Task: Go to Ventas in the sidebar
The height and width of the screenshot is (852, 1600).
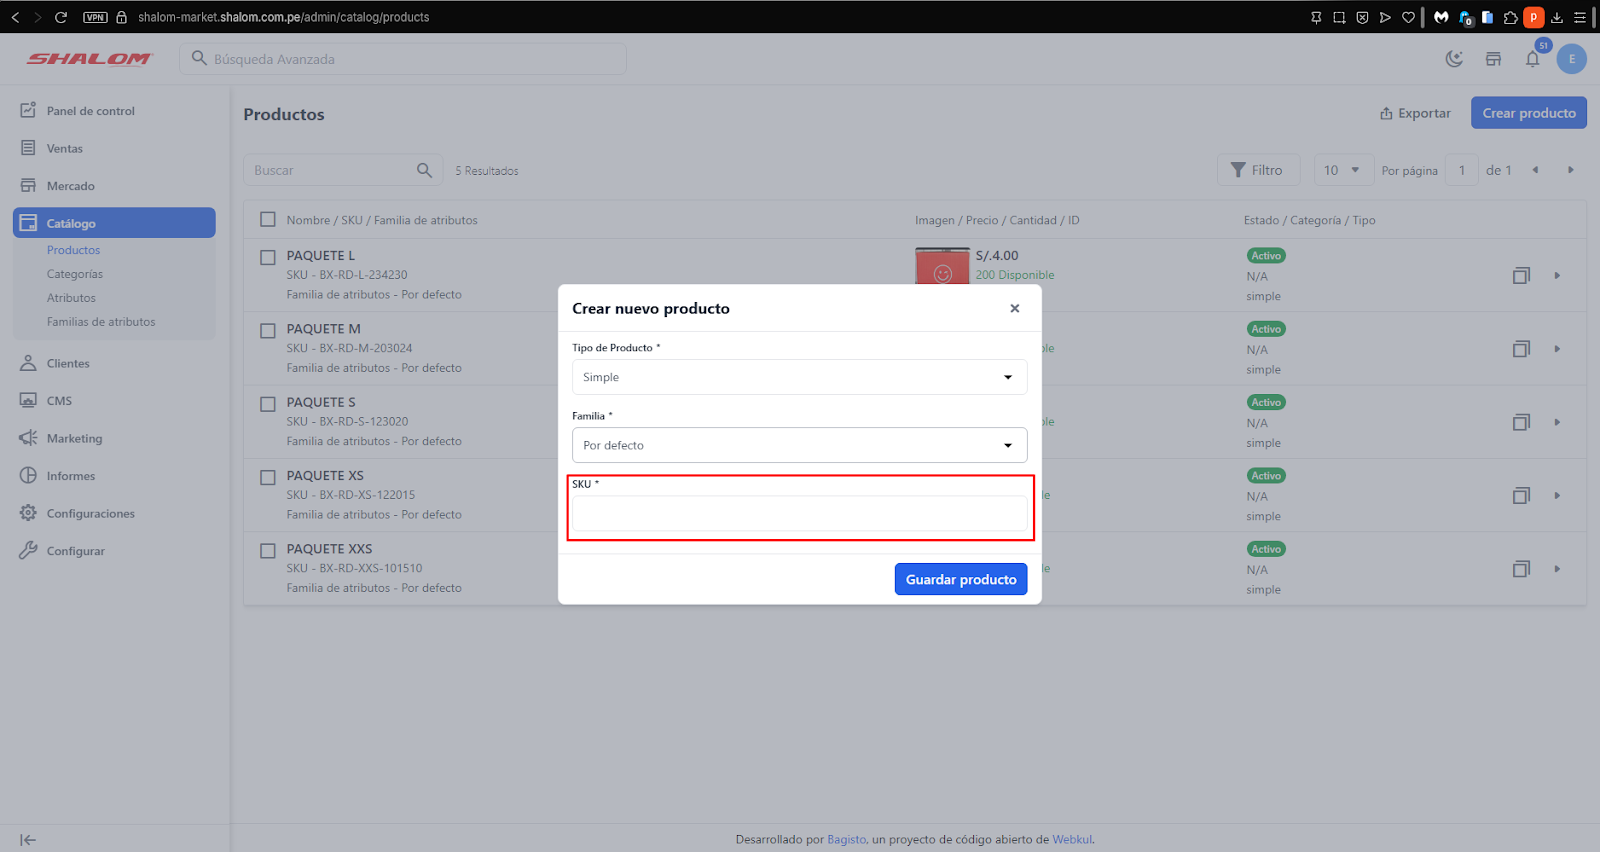Action: (65, 149)
